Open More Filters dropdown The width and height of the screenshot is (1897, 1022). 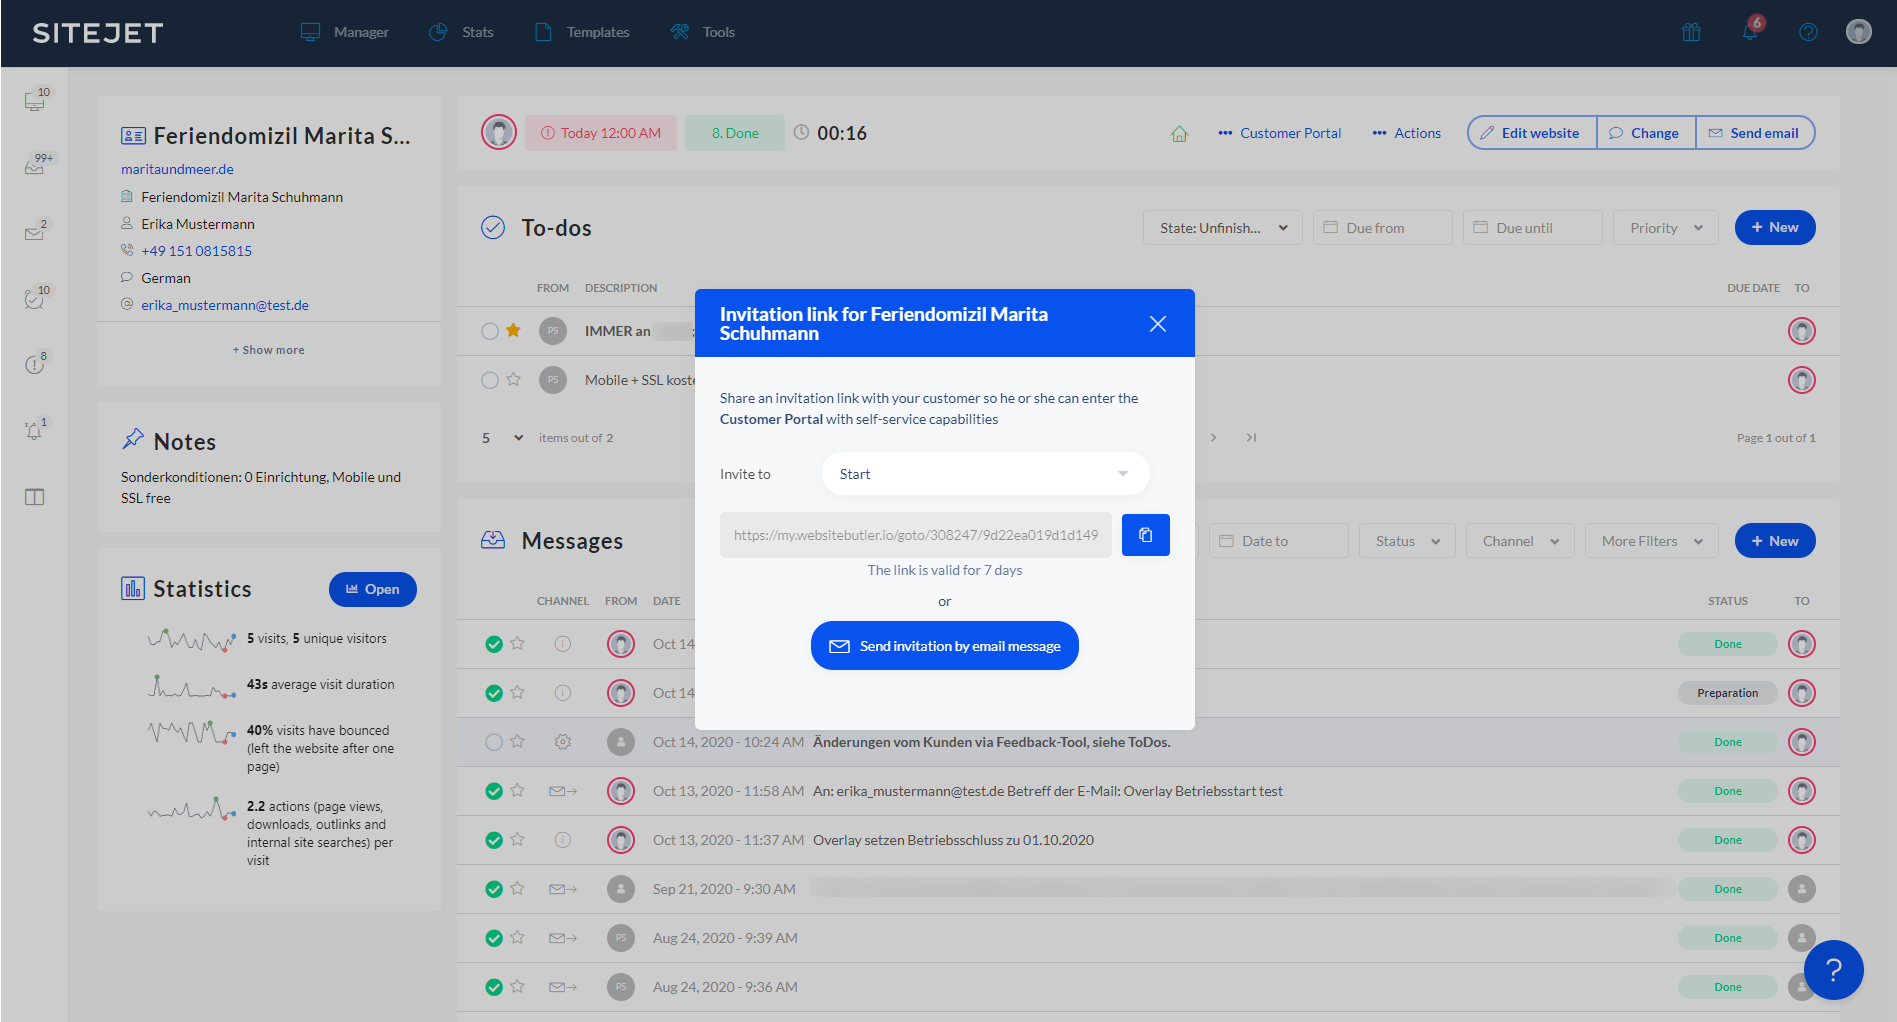[1652, 541]
